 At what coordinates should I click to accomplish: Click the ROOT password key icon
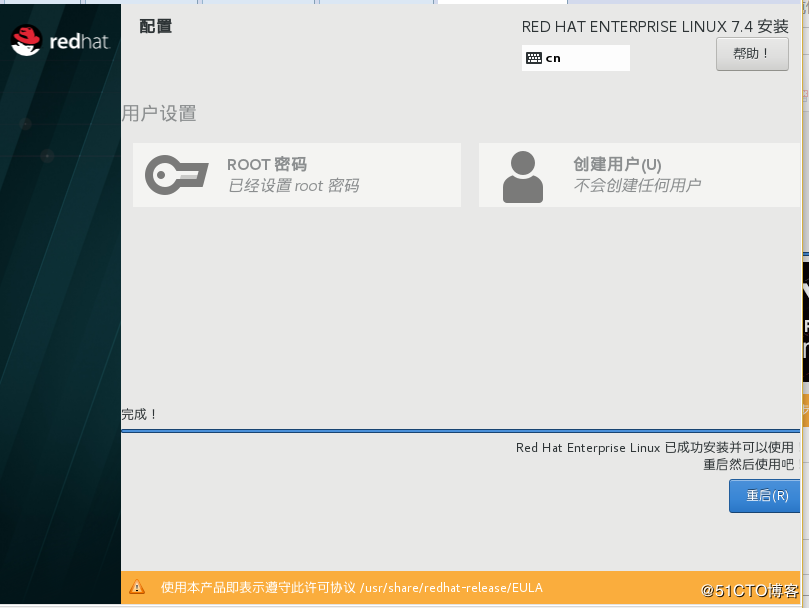pos(176,175)
